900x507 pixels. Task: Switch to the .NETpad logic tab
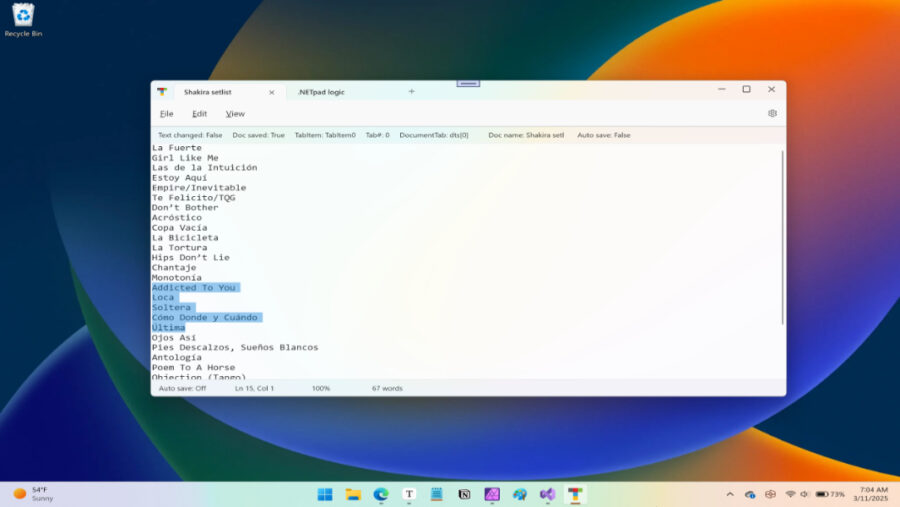click(321, 92)
